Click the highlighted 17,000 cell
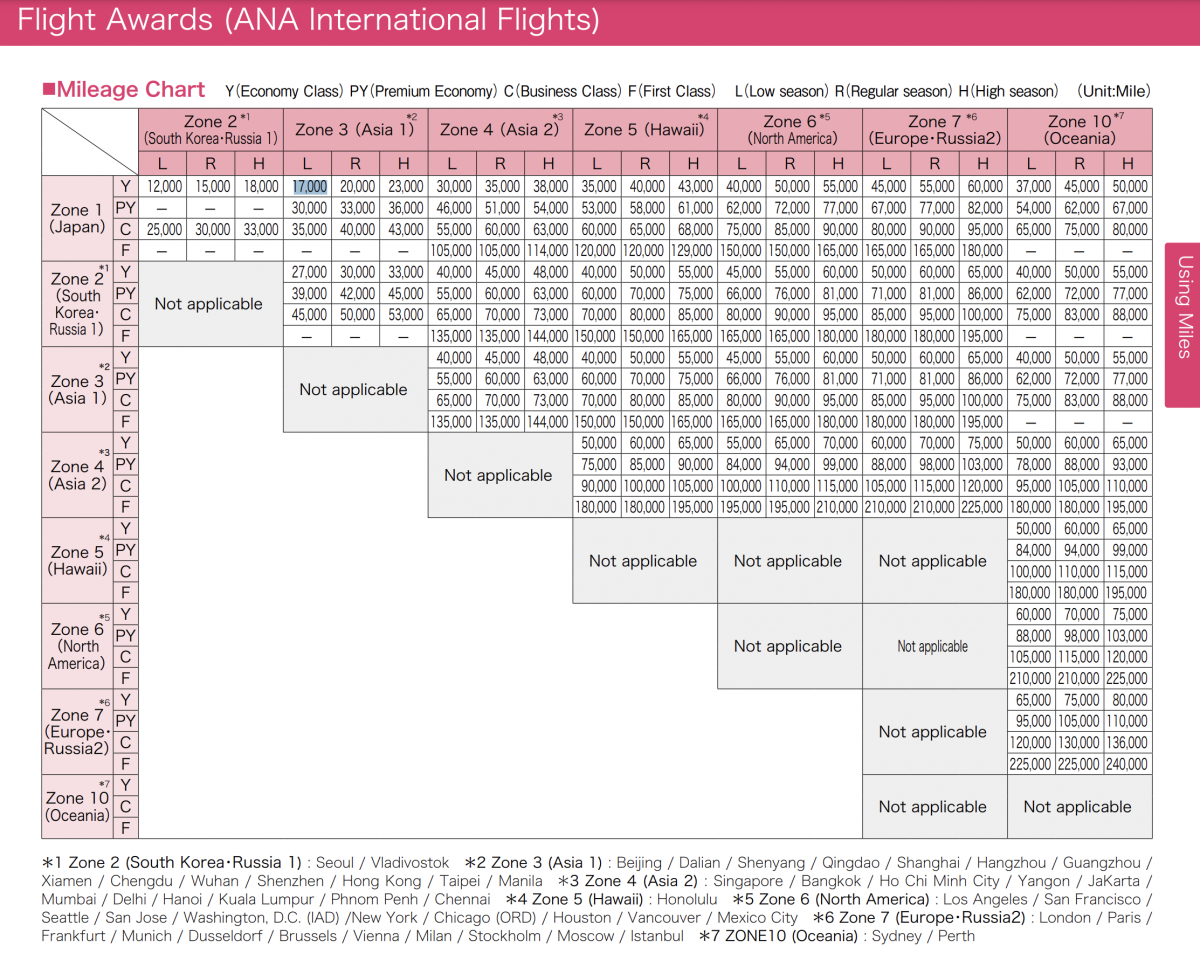1200x953 pixels. click(x=310, y=187)
